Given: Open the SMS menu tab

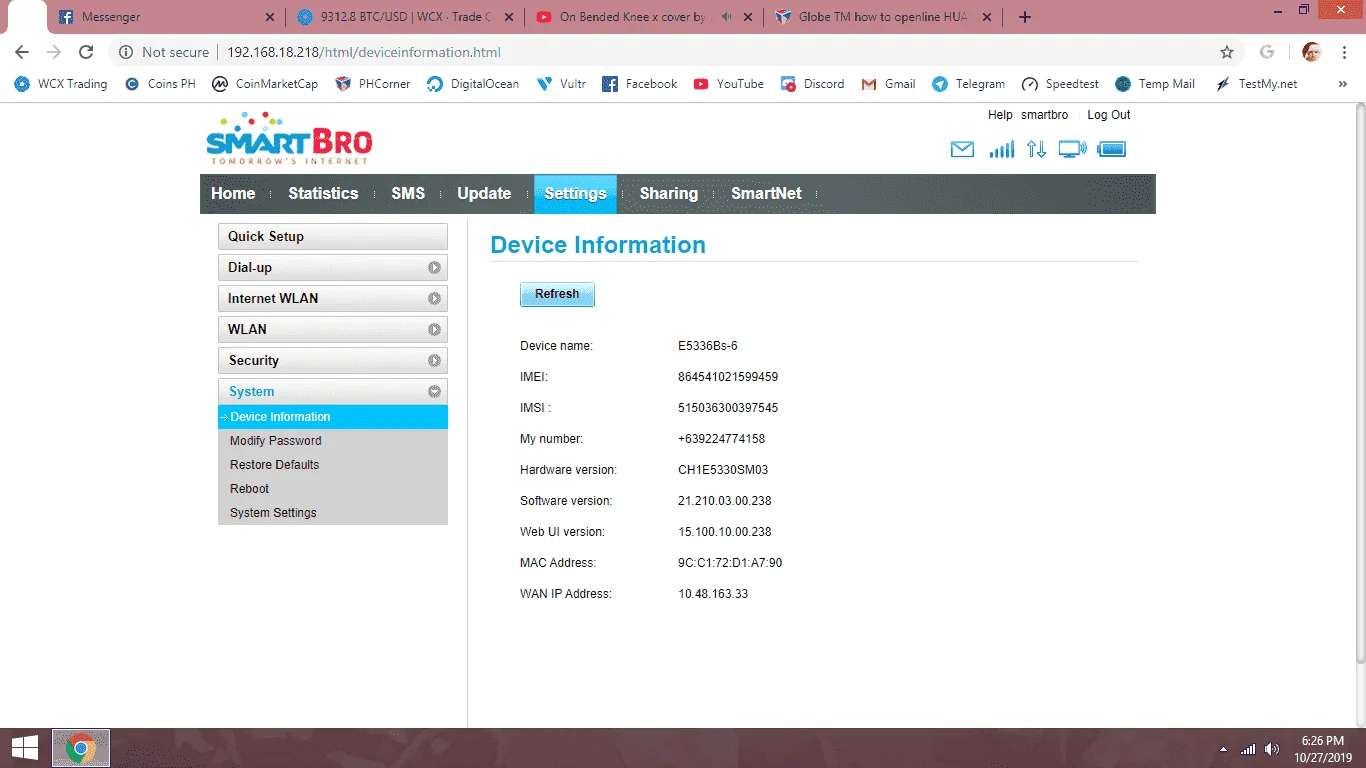Looking at the screenshot, I should [x=408, y=194].
